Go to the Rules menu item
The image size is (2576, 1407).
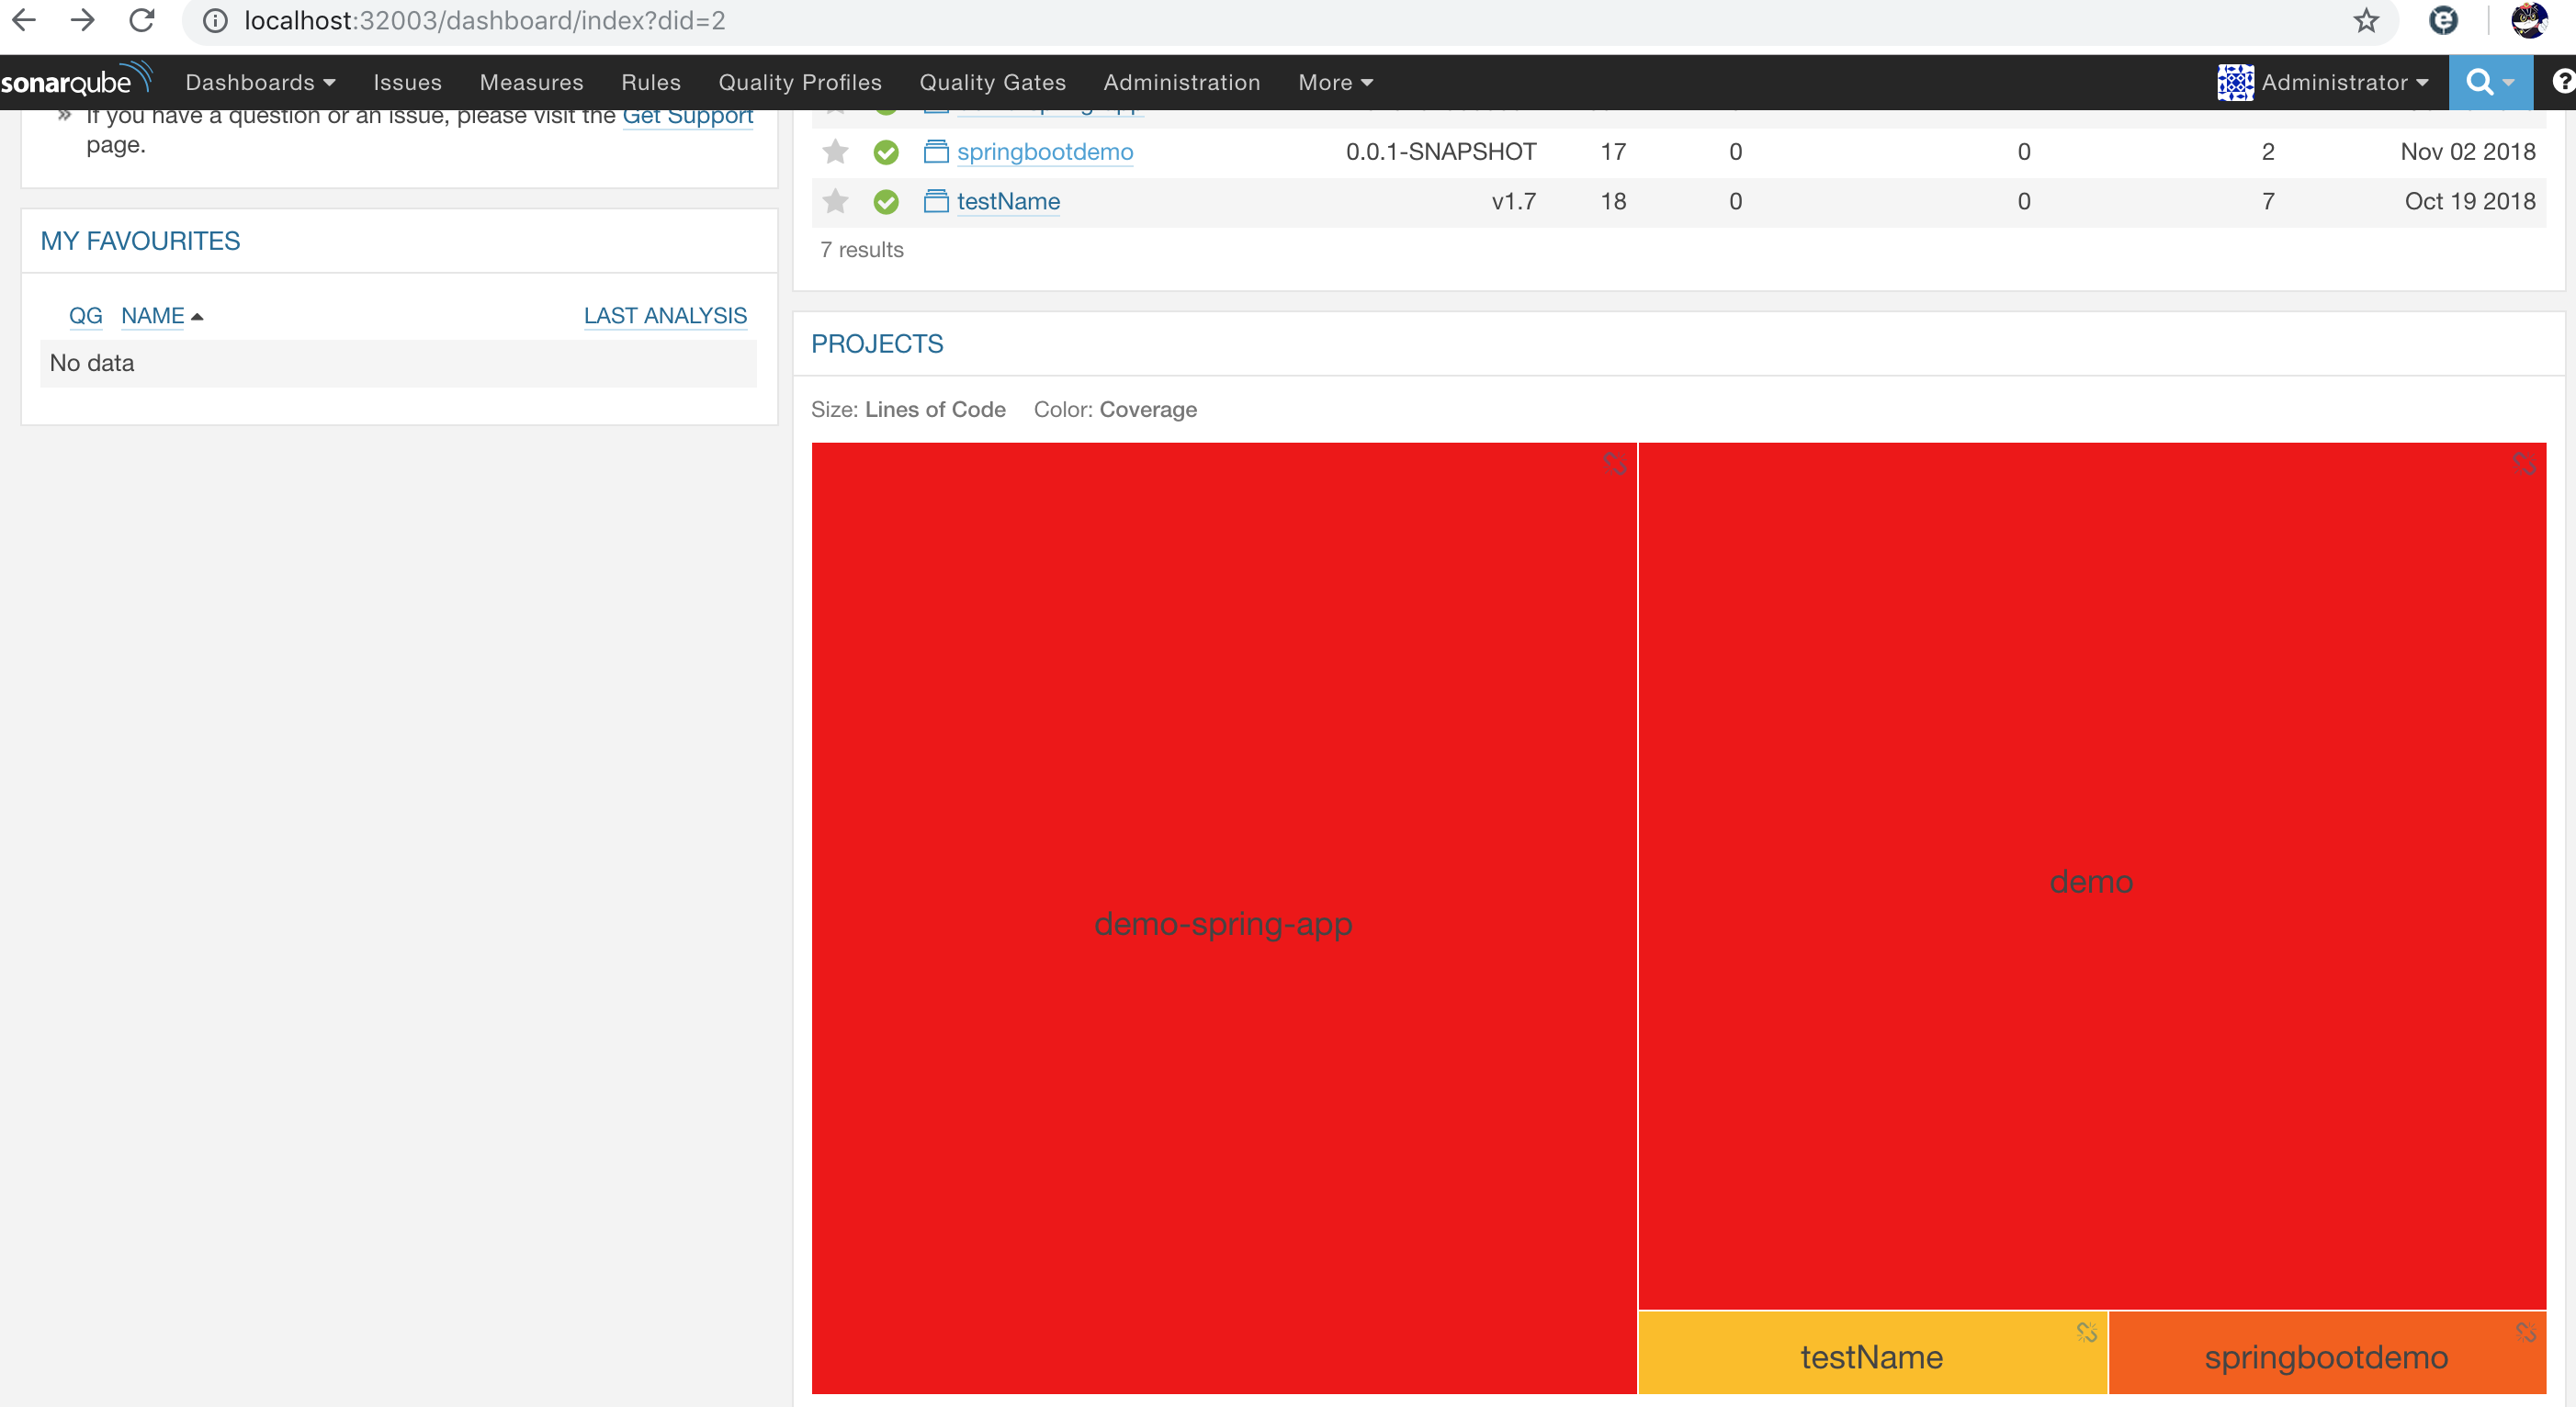(x=650, y=82)
